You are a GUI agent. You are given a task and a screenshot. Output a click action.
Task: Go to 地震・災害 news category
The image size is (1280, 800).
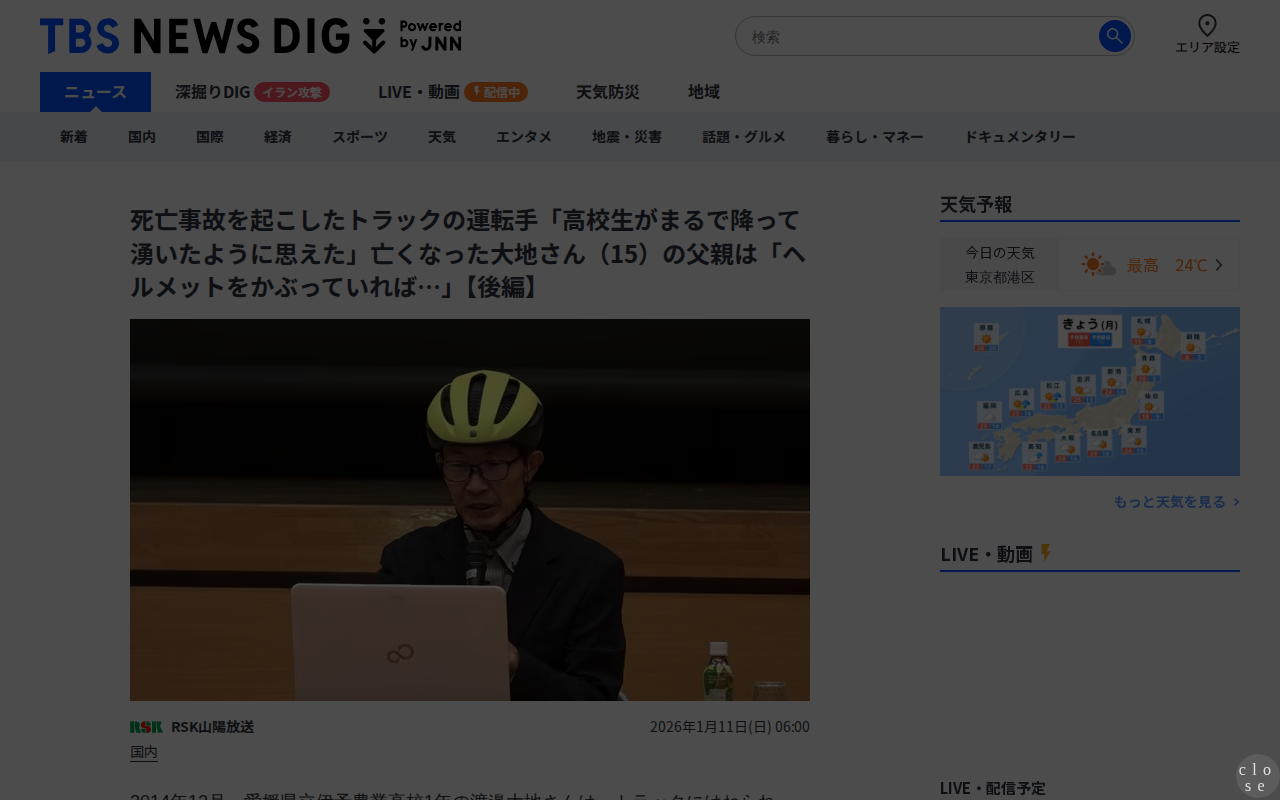(x=627, y=137)
